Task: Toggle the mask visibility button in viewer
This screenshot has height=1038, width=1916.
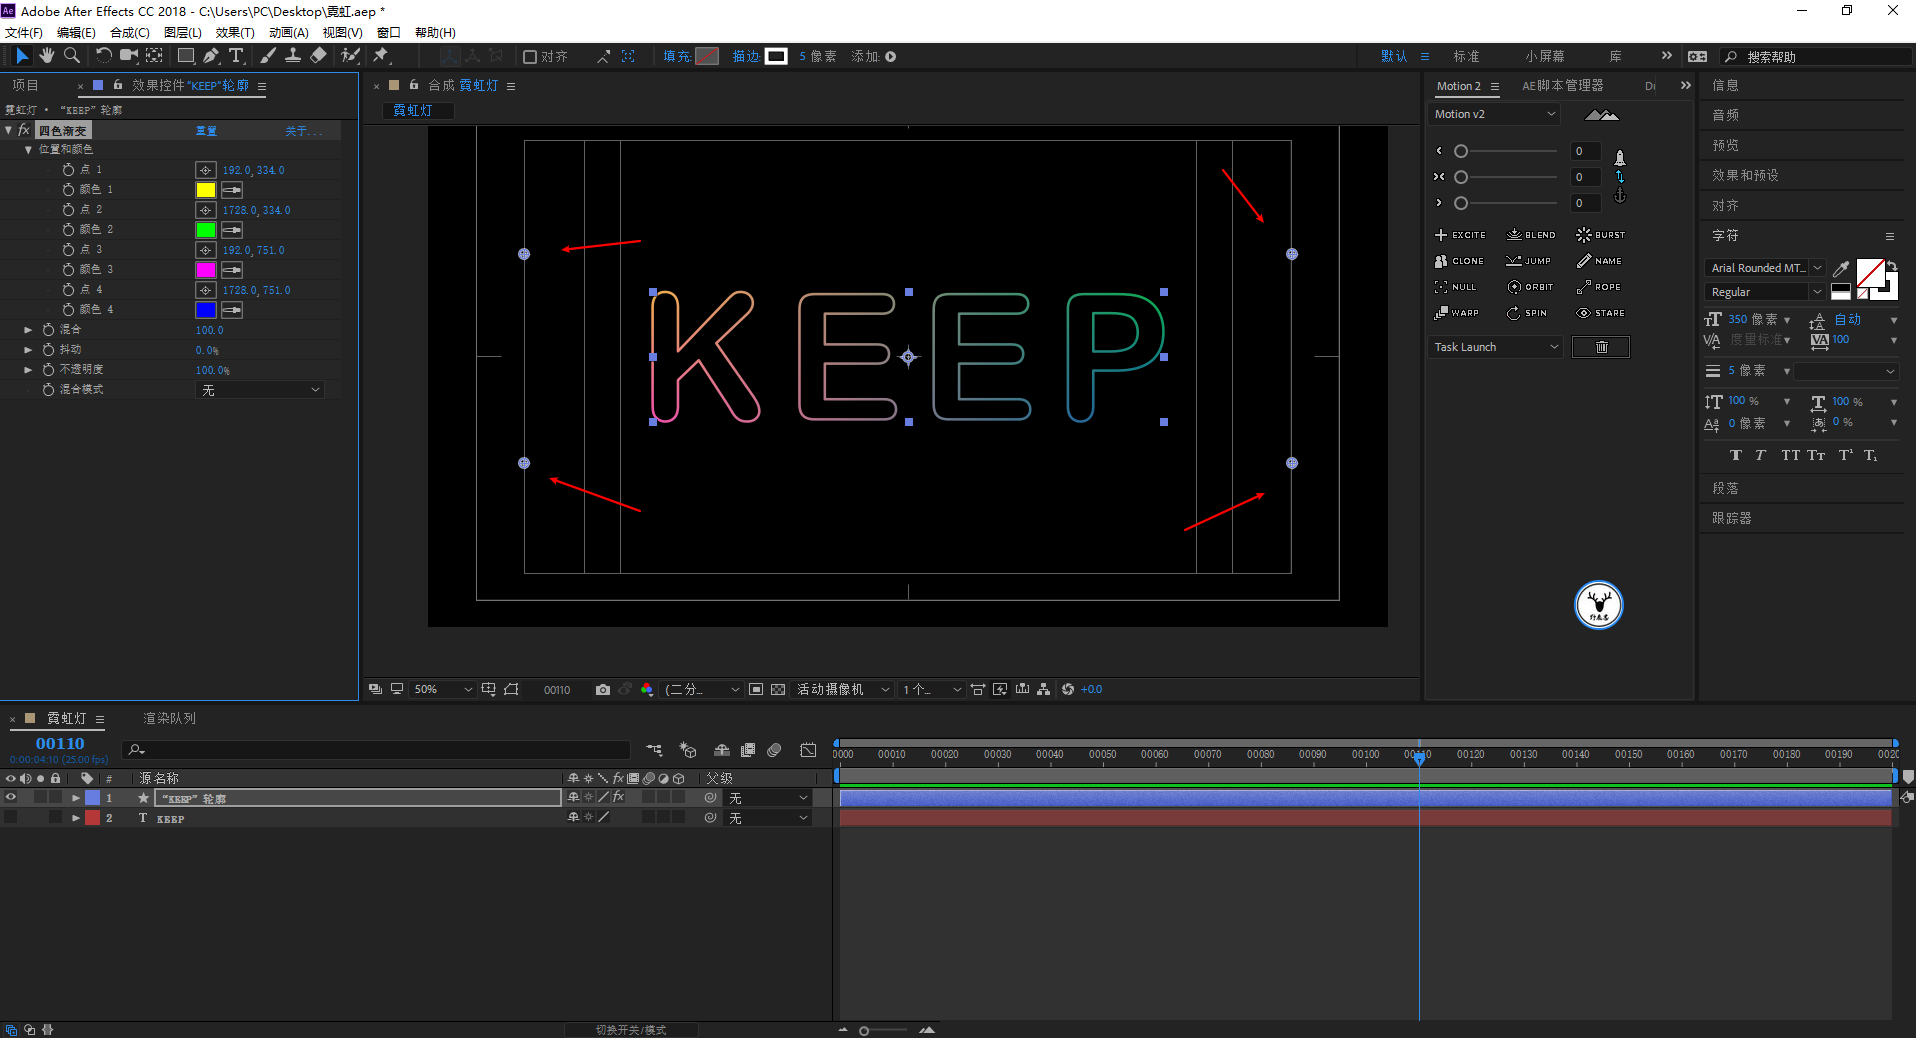Action: (x=512, y=690)
